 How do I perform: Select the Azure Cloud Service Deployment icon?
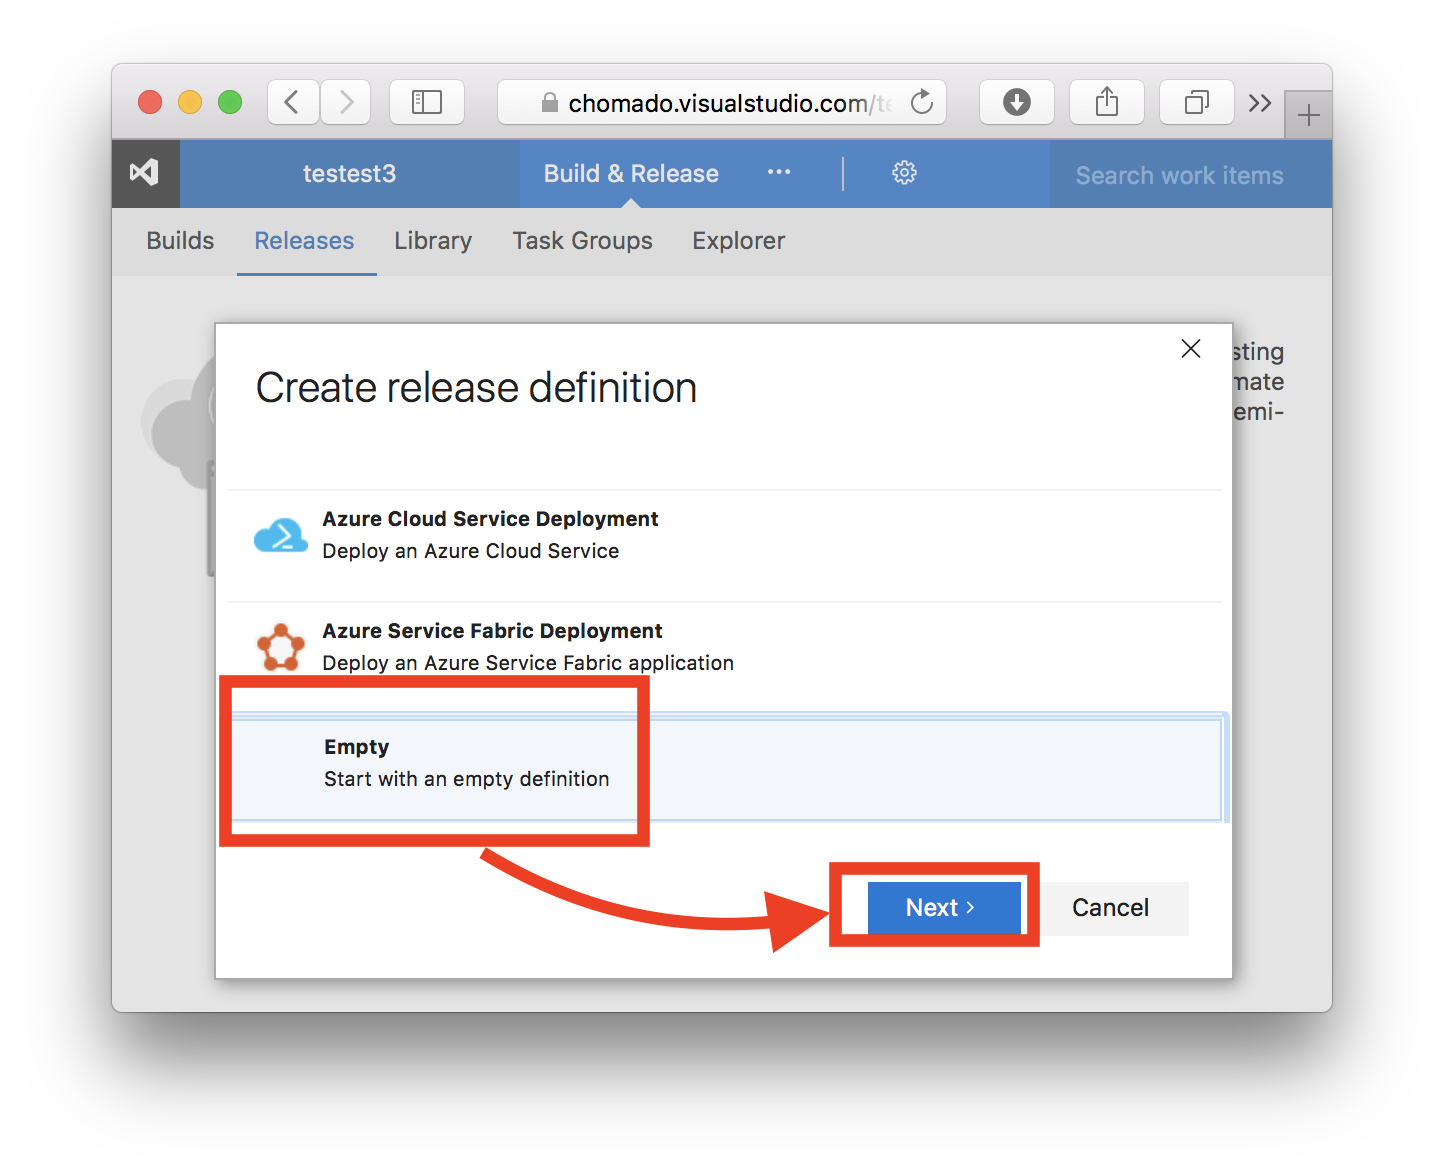pos(281,536)
